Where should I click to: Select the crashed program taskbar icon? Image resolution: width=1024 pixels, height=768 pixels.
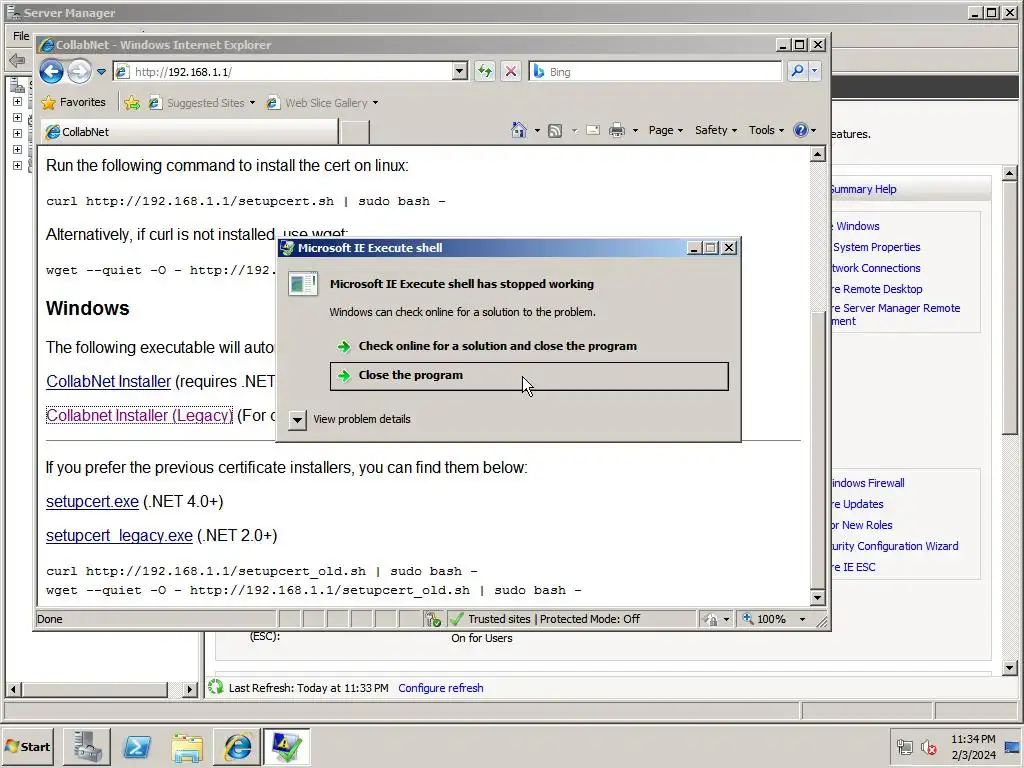287,746
